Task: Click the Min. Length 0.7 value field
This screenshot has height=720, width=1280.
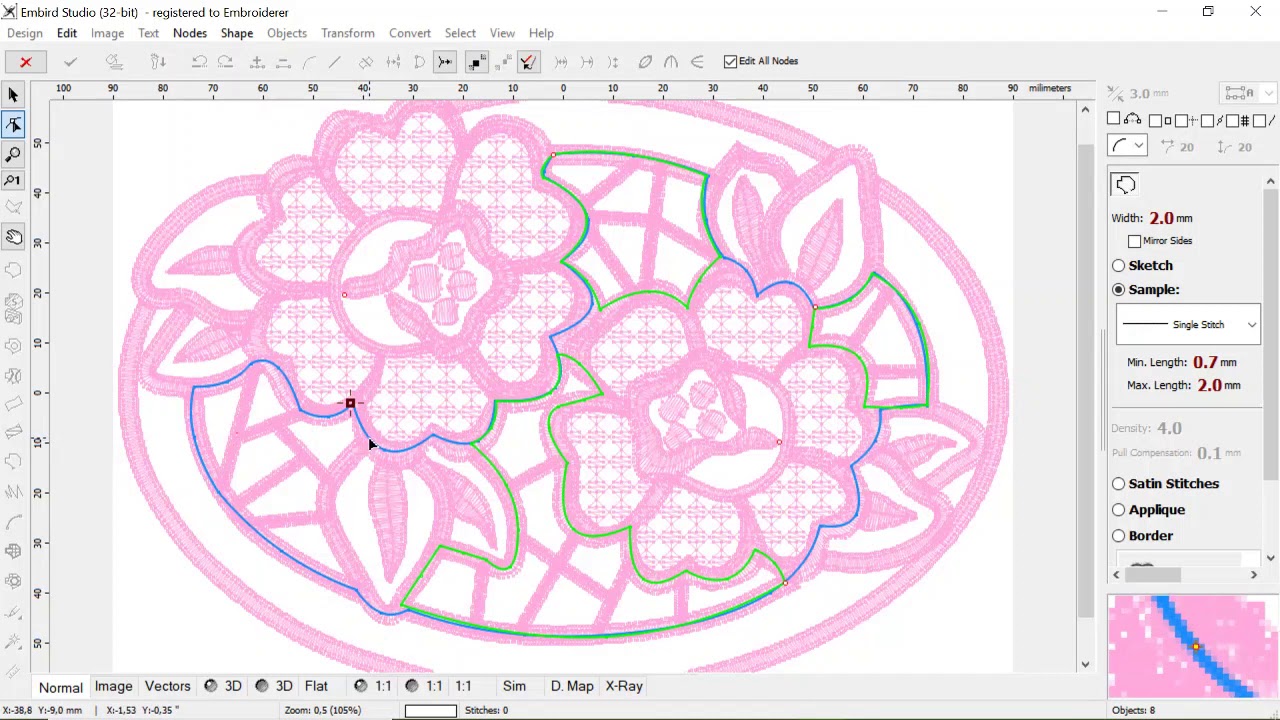Action: [1204, 362]
